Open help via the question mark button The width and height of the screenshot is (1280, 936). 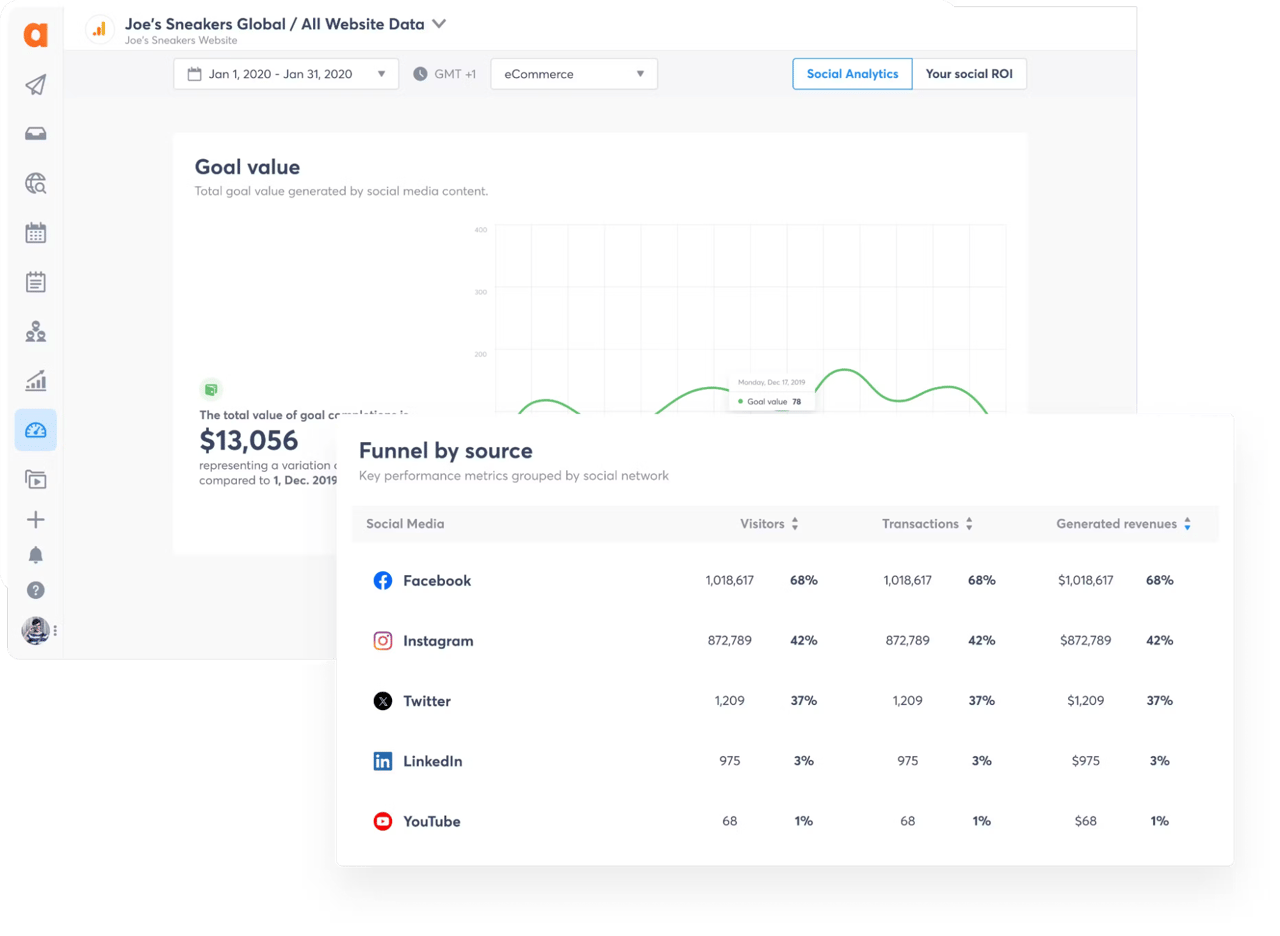(35, 590)
